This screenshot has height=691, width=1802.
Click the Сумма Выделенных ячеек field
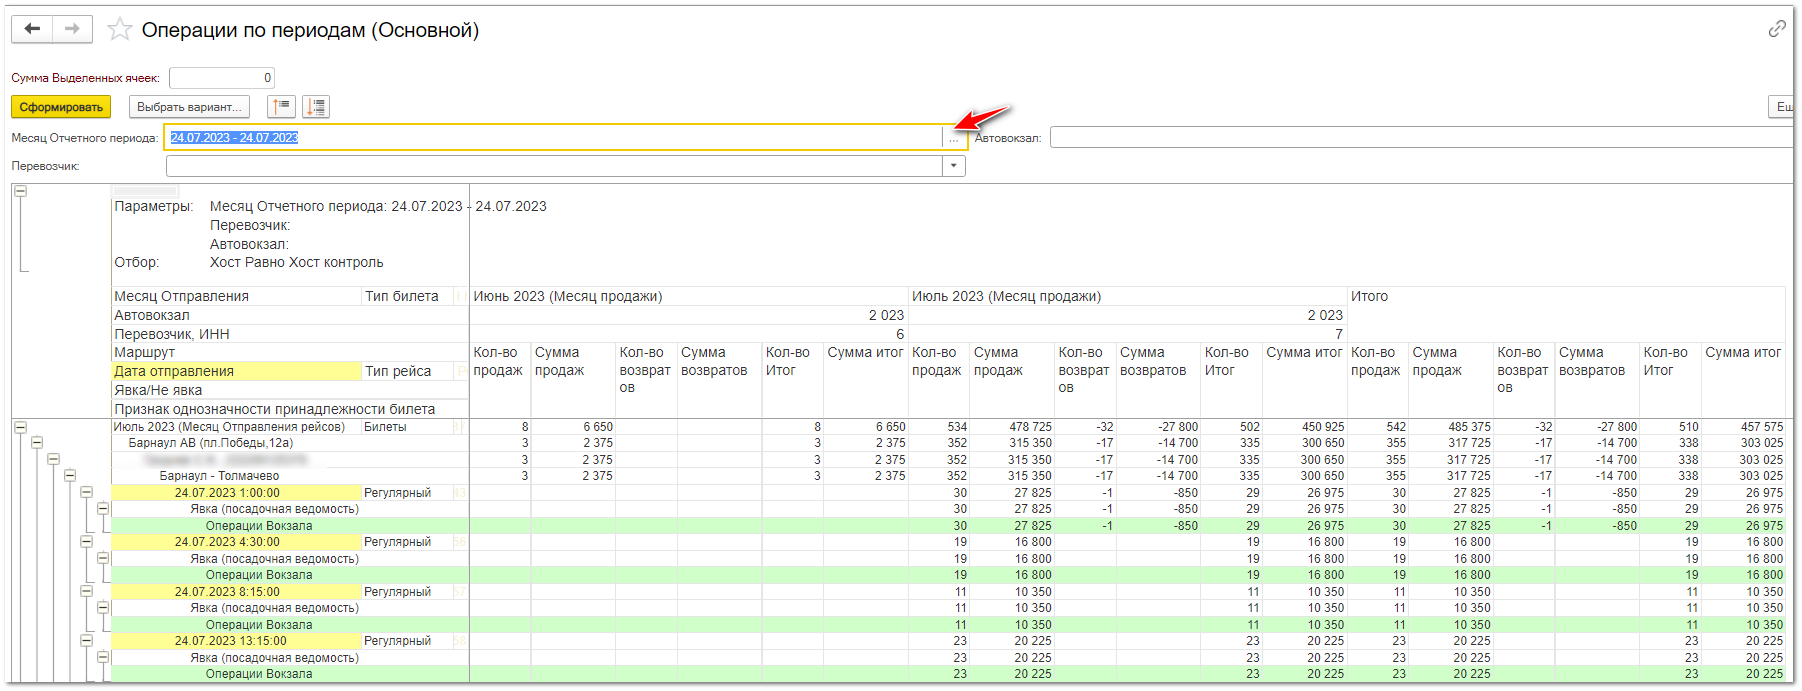pyautogui.click(x=221, y=78)
